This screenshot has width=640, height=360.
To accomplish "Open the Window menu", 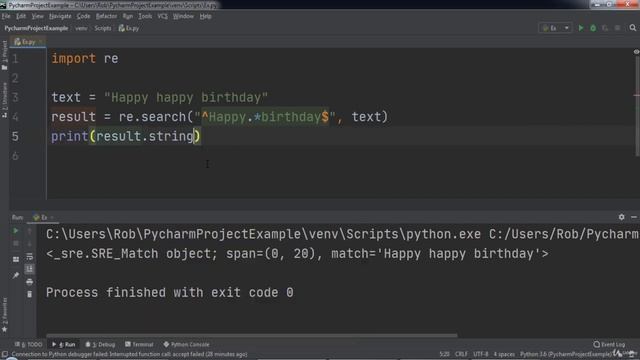I will point(183,16).
